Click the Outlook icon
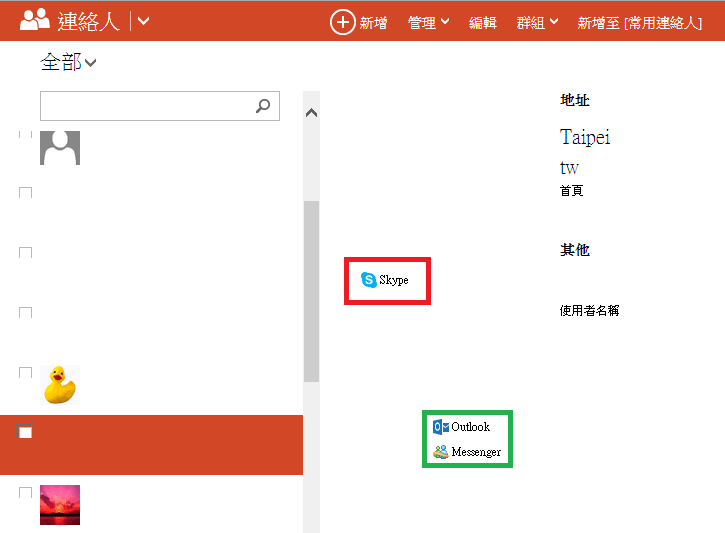The height and width of the screenshot is (533, 725). [441, 427]
